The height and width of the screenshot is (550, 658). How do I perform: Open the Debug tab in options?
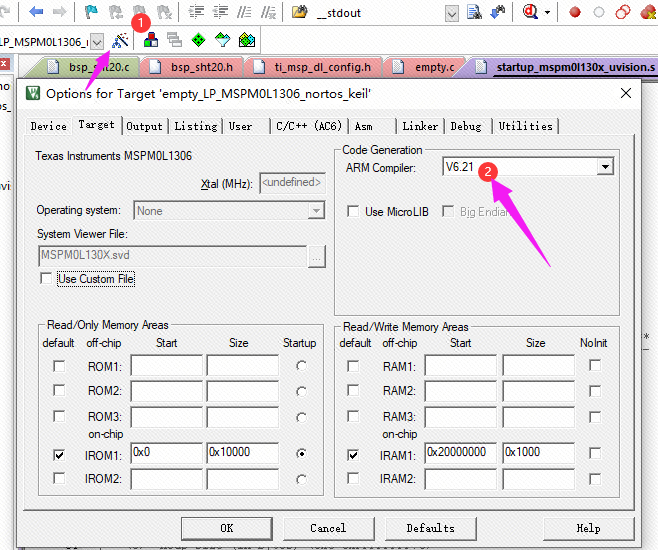point(465,126)
